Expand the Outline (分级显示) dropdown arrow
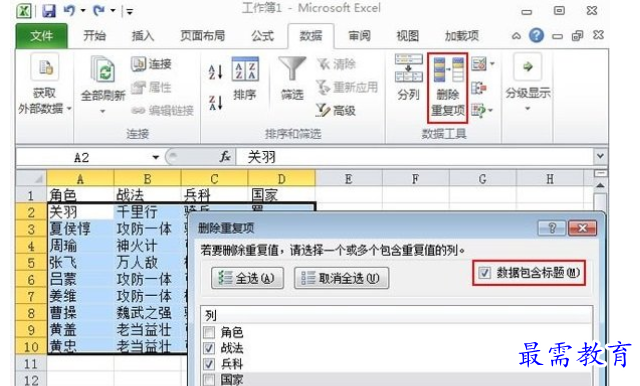The height and width of the screenshot is (386, 640). (527, 109)
